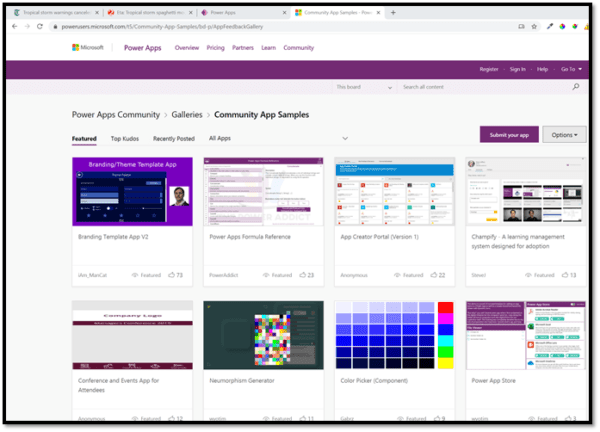Image resolution: width=600 pixels, height=432 pixels.
Task: Open Conference and Events App thumbnail
Action: 132,335
